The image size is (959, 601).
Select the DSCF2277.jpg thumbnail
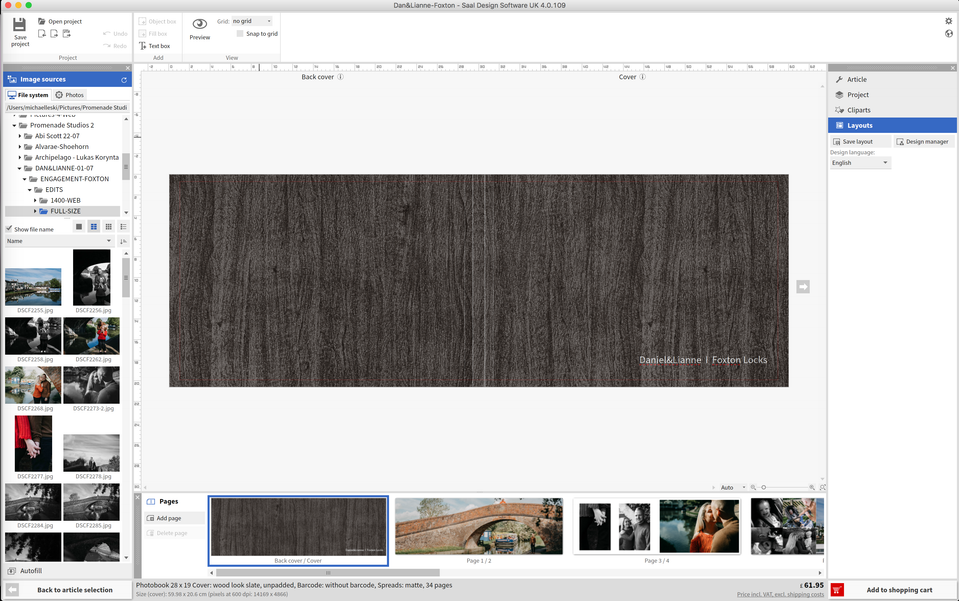(x=33, y=444)
